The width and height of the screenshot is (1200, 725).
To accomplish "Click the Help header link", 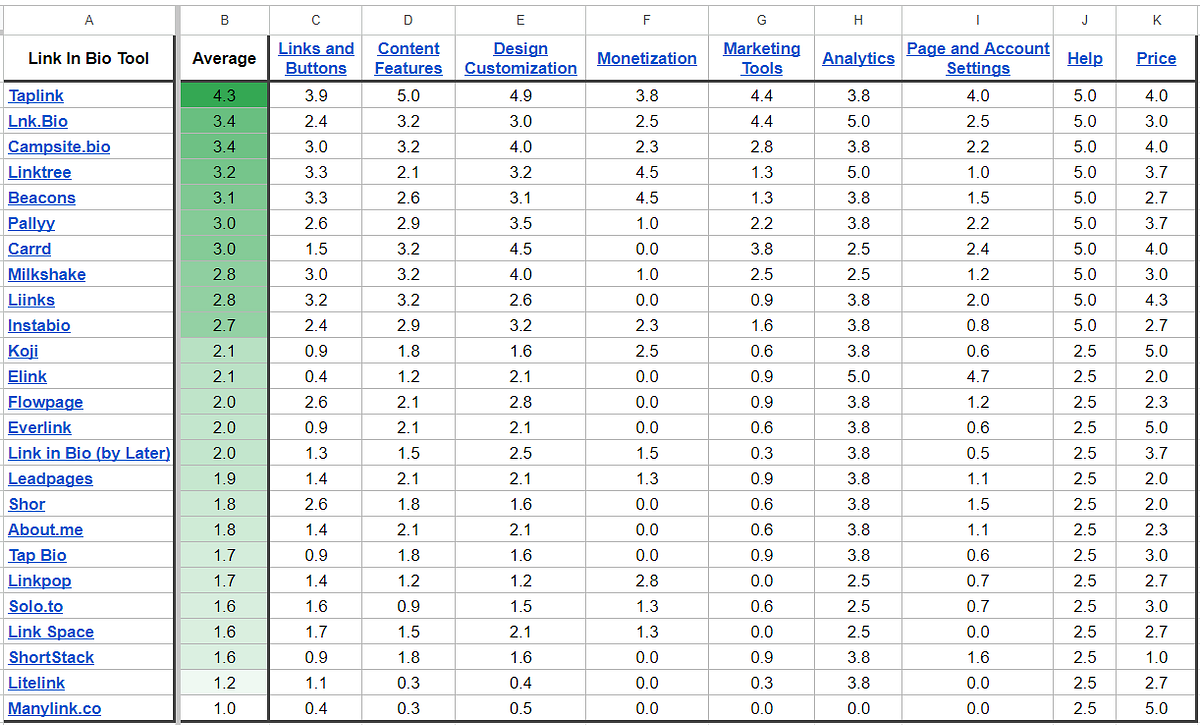I will [1085, 58].
